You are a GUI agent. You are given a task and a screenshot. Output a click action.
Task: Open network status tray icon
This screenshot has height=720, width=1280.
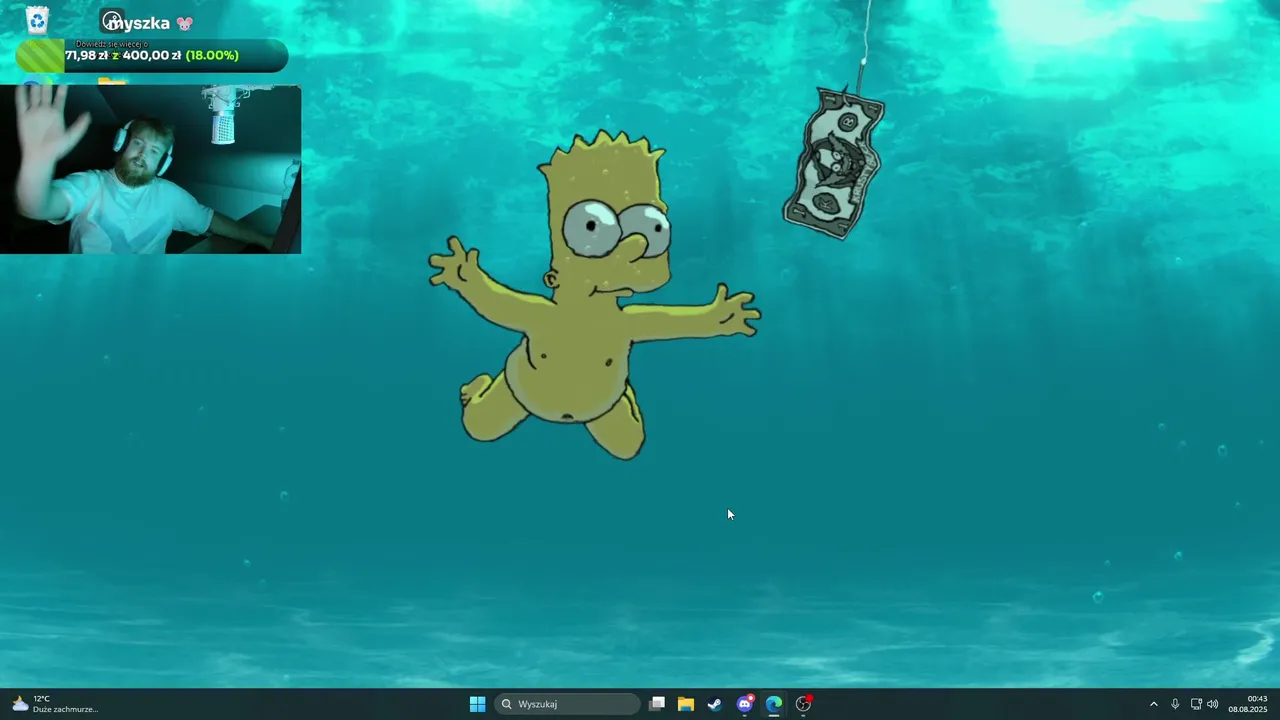[1196, 704]
